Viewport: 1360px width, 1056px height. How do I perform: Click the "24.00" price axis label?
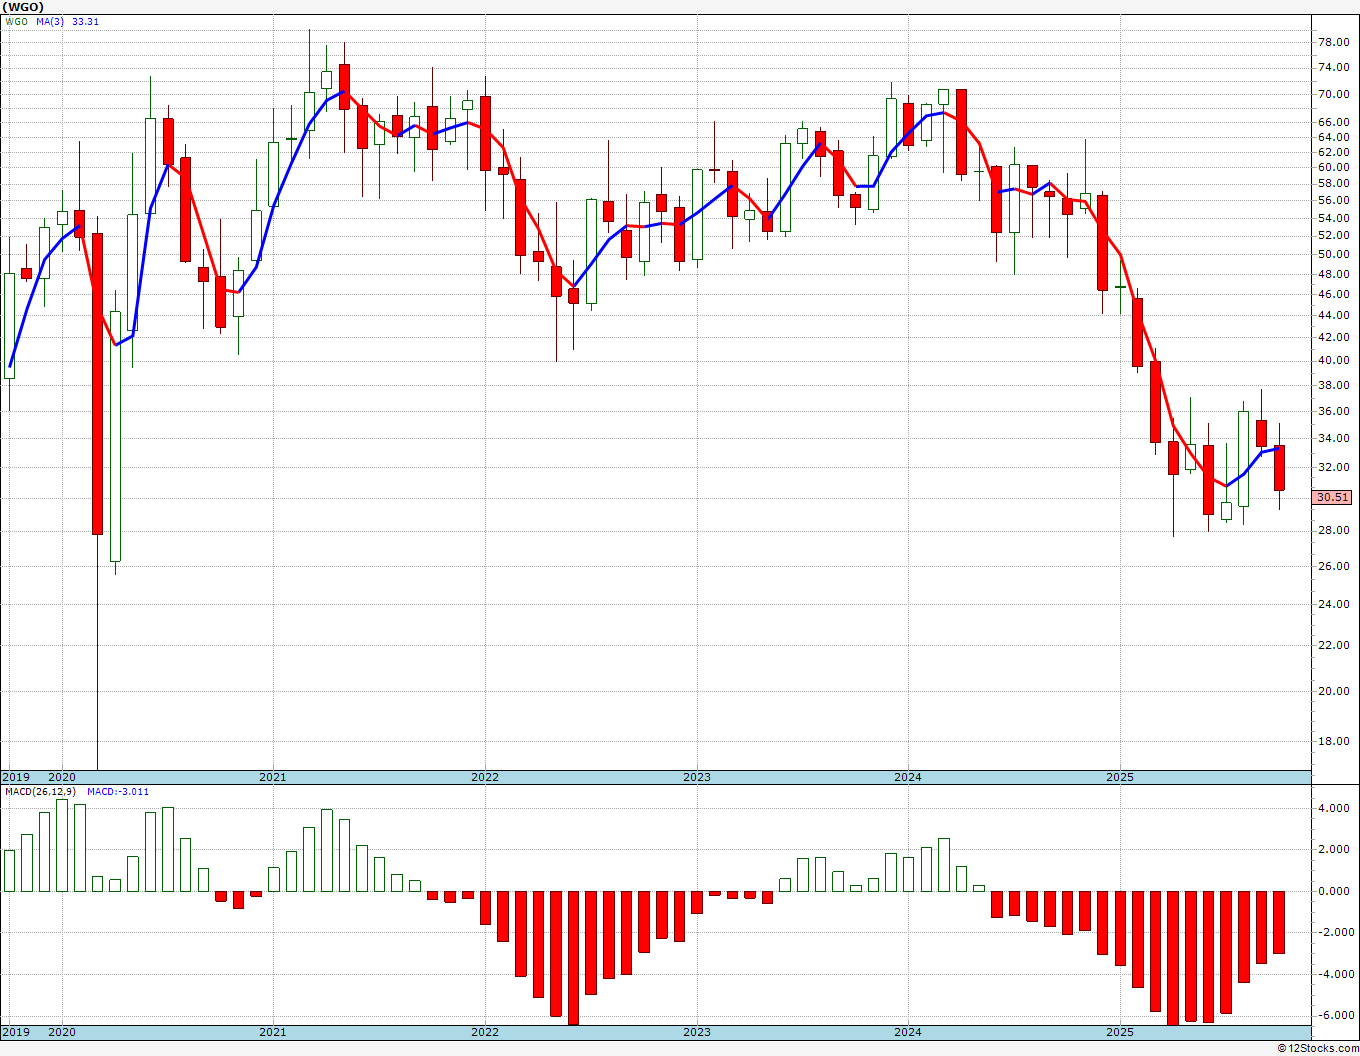(x=1333, y=604)
